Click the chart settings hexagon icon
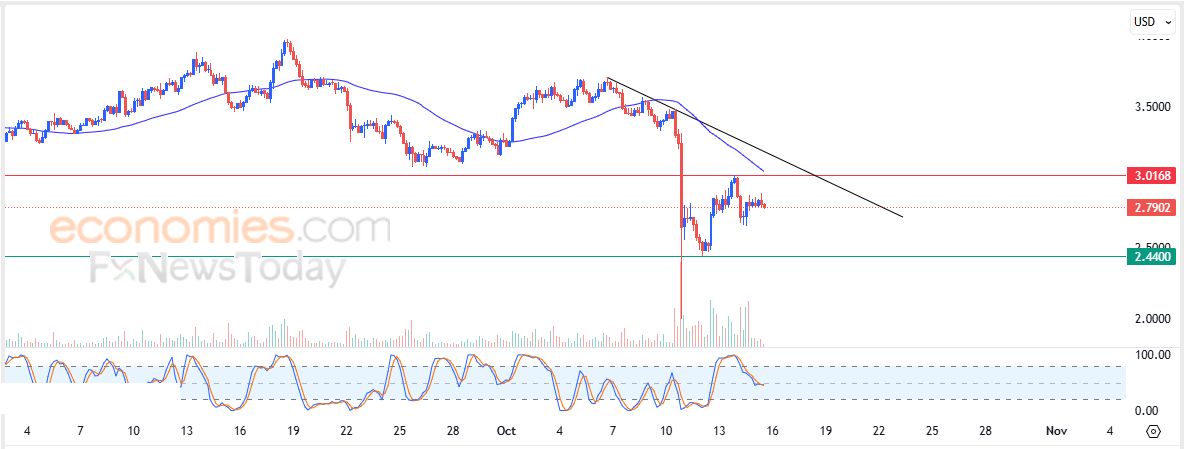1184x449 pixels. coord(1153,431)
